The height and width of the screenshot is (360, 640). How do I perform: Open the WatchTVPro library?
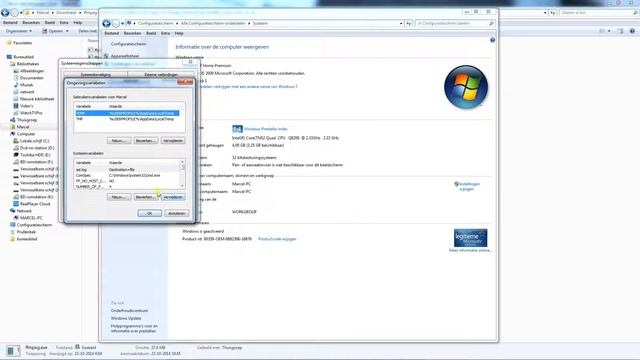(x=31, y=113)
